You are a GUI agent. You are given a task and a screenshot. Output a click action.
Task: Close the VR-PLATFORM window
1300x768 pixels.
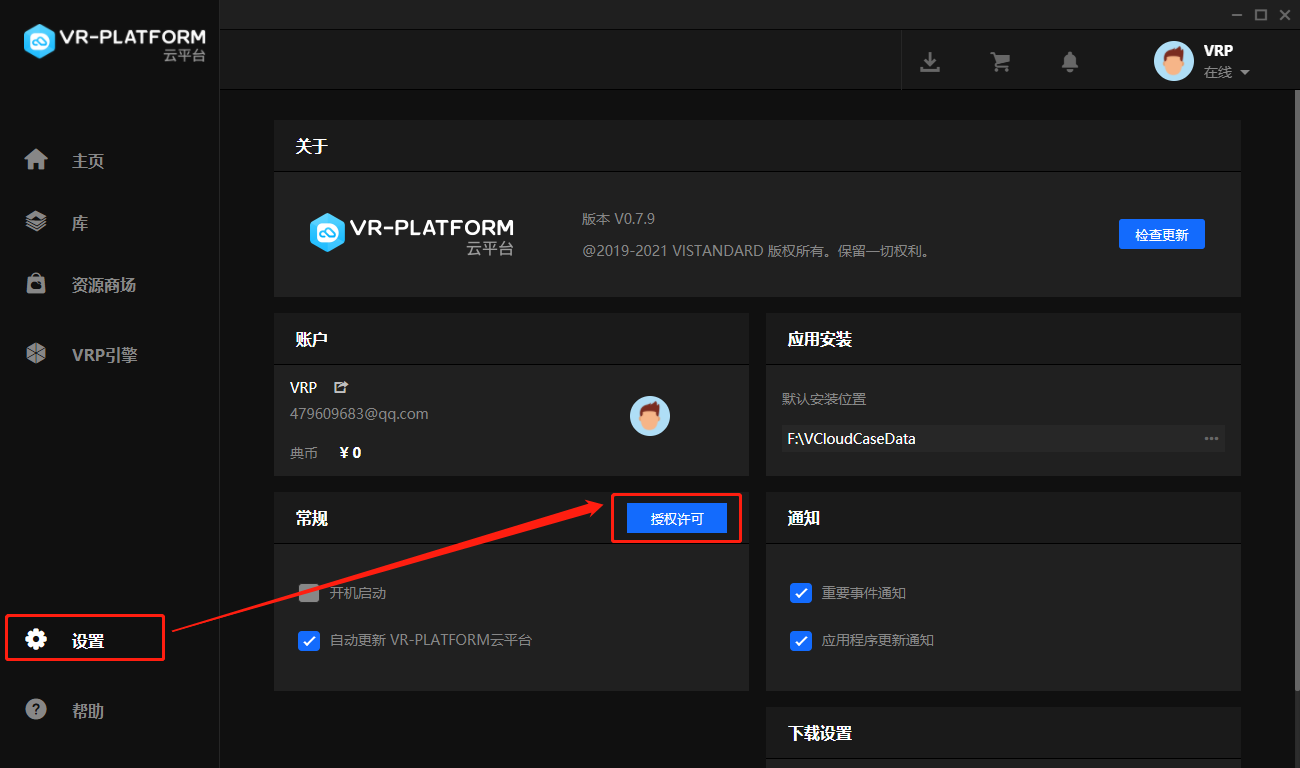coord(1284,15)
